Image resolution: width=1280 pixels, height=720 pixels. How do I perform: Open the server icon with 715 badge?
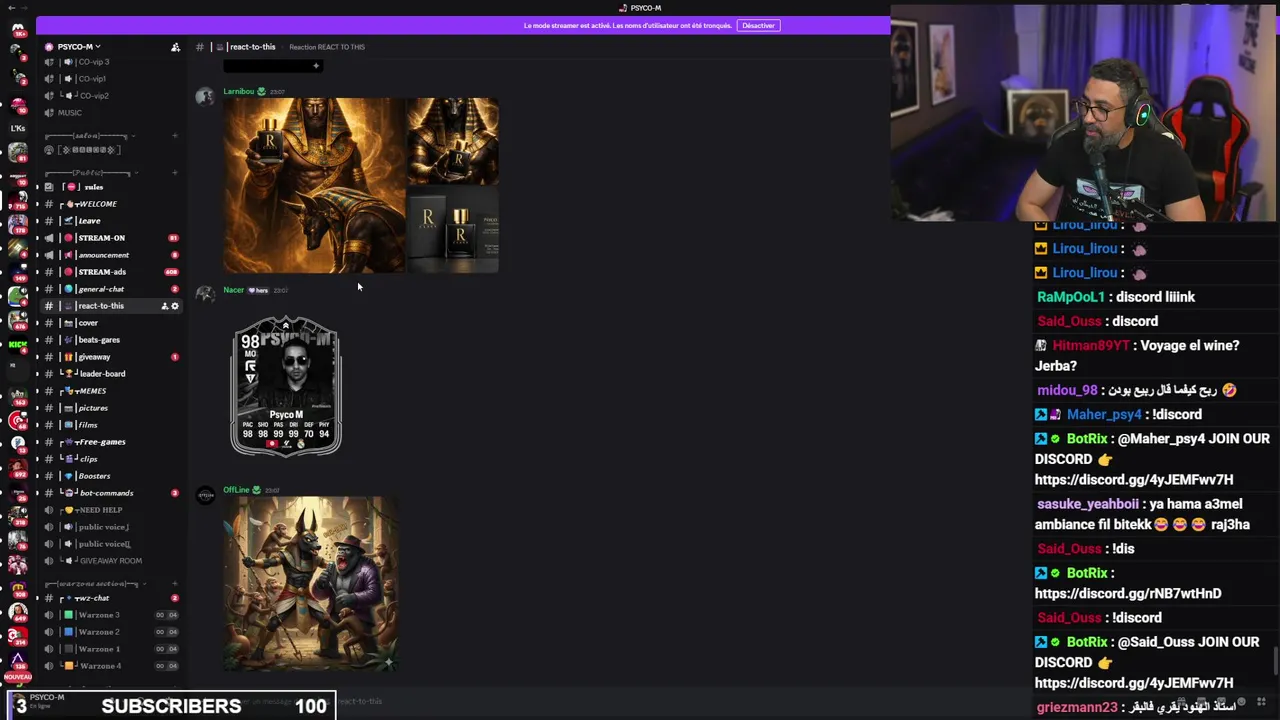(x=18, y=200)
